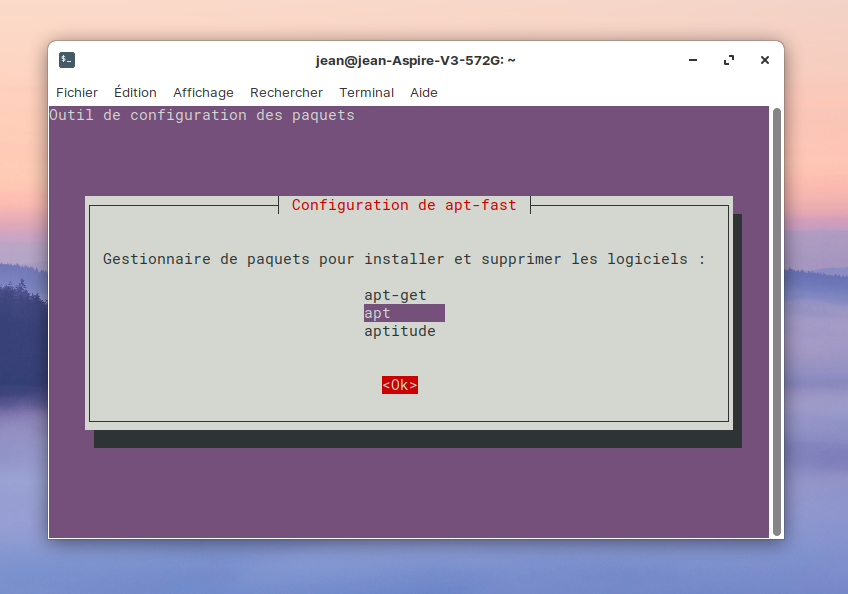Open the Aide menu
848x594 pixels.
424,92
